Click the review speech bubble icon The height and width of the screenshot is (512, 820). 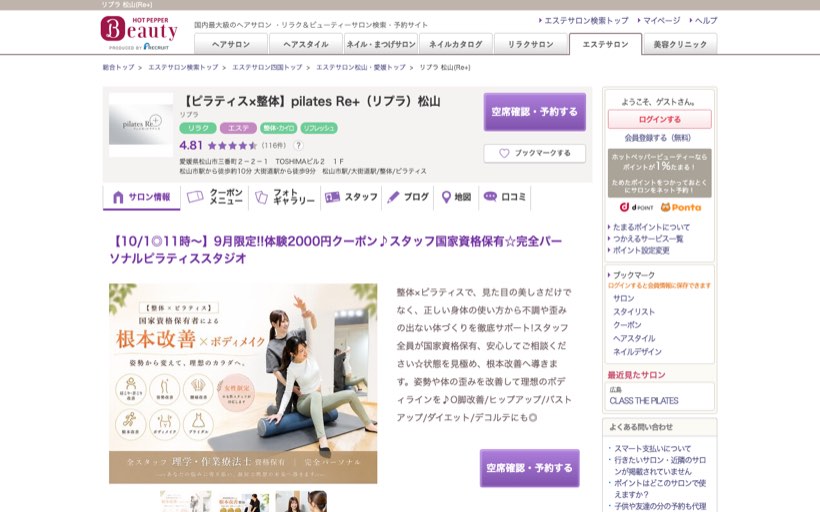tap(490, 197)
